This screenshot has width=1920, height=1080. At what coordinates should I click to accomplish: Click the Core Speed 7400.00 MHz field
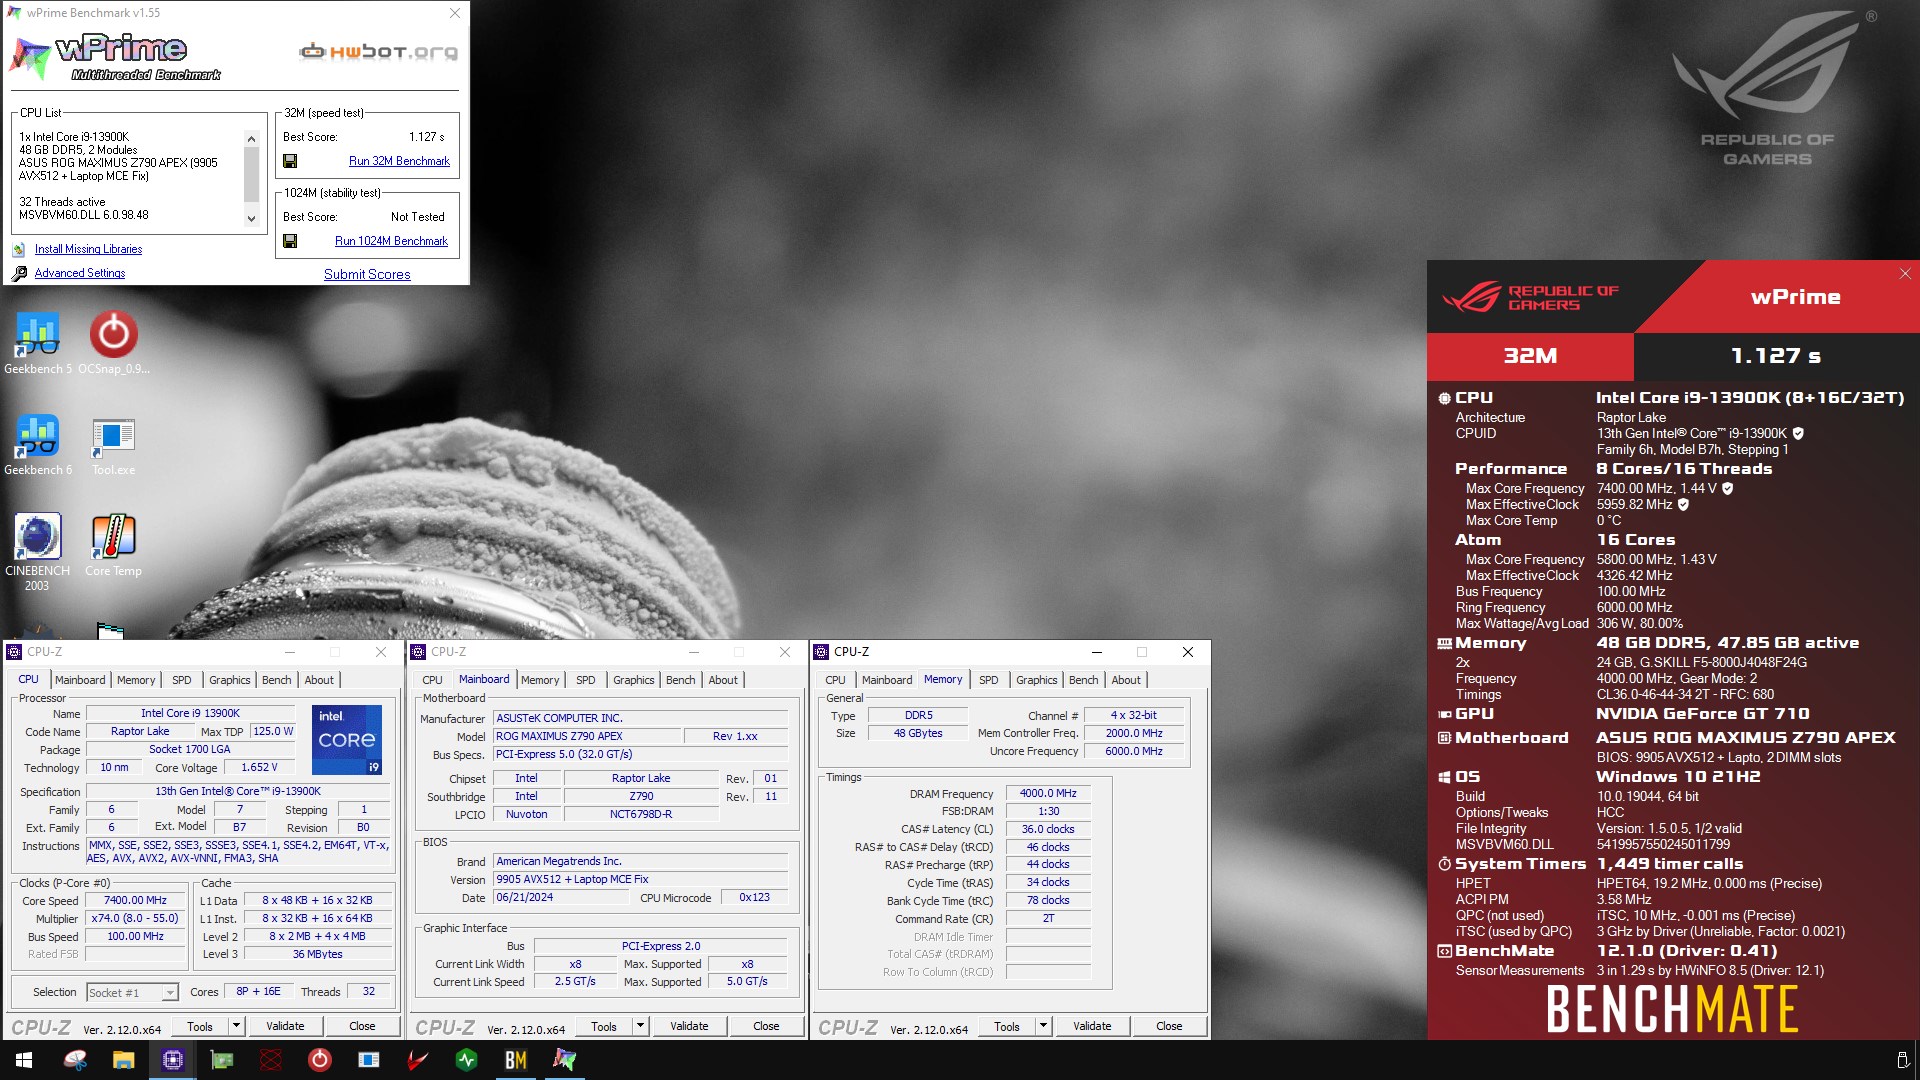pos(136,900)
